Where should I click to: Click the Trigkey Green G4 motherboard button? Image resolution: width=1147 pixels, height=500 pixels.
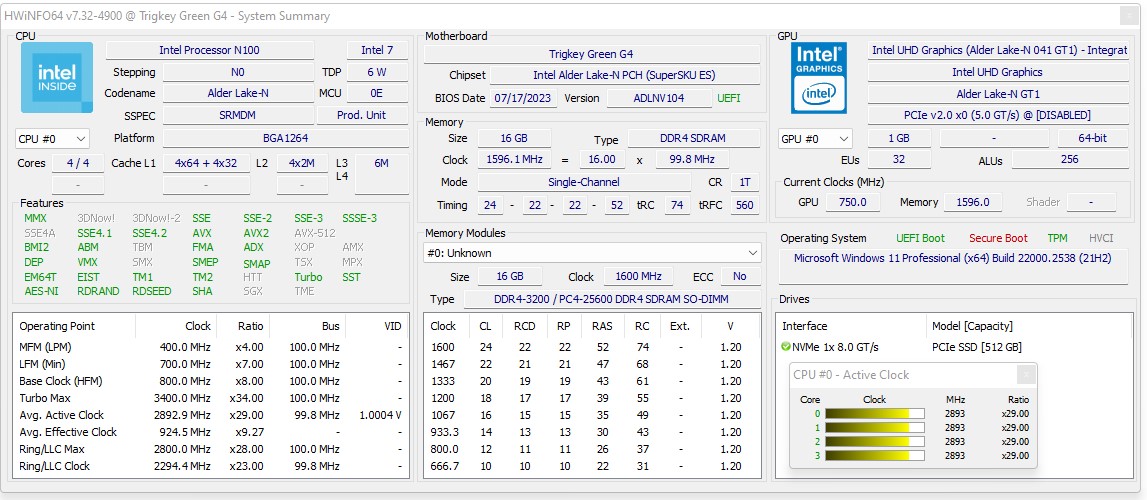coord(591,54)
